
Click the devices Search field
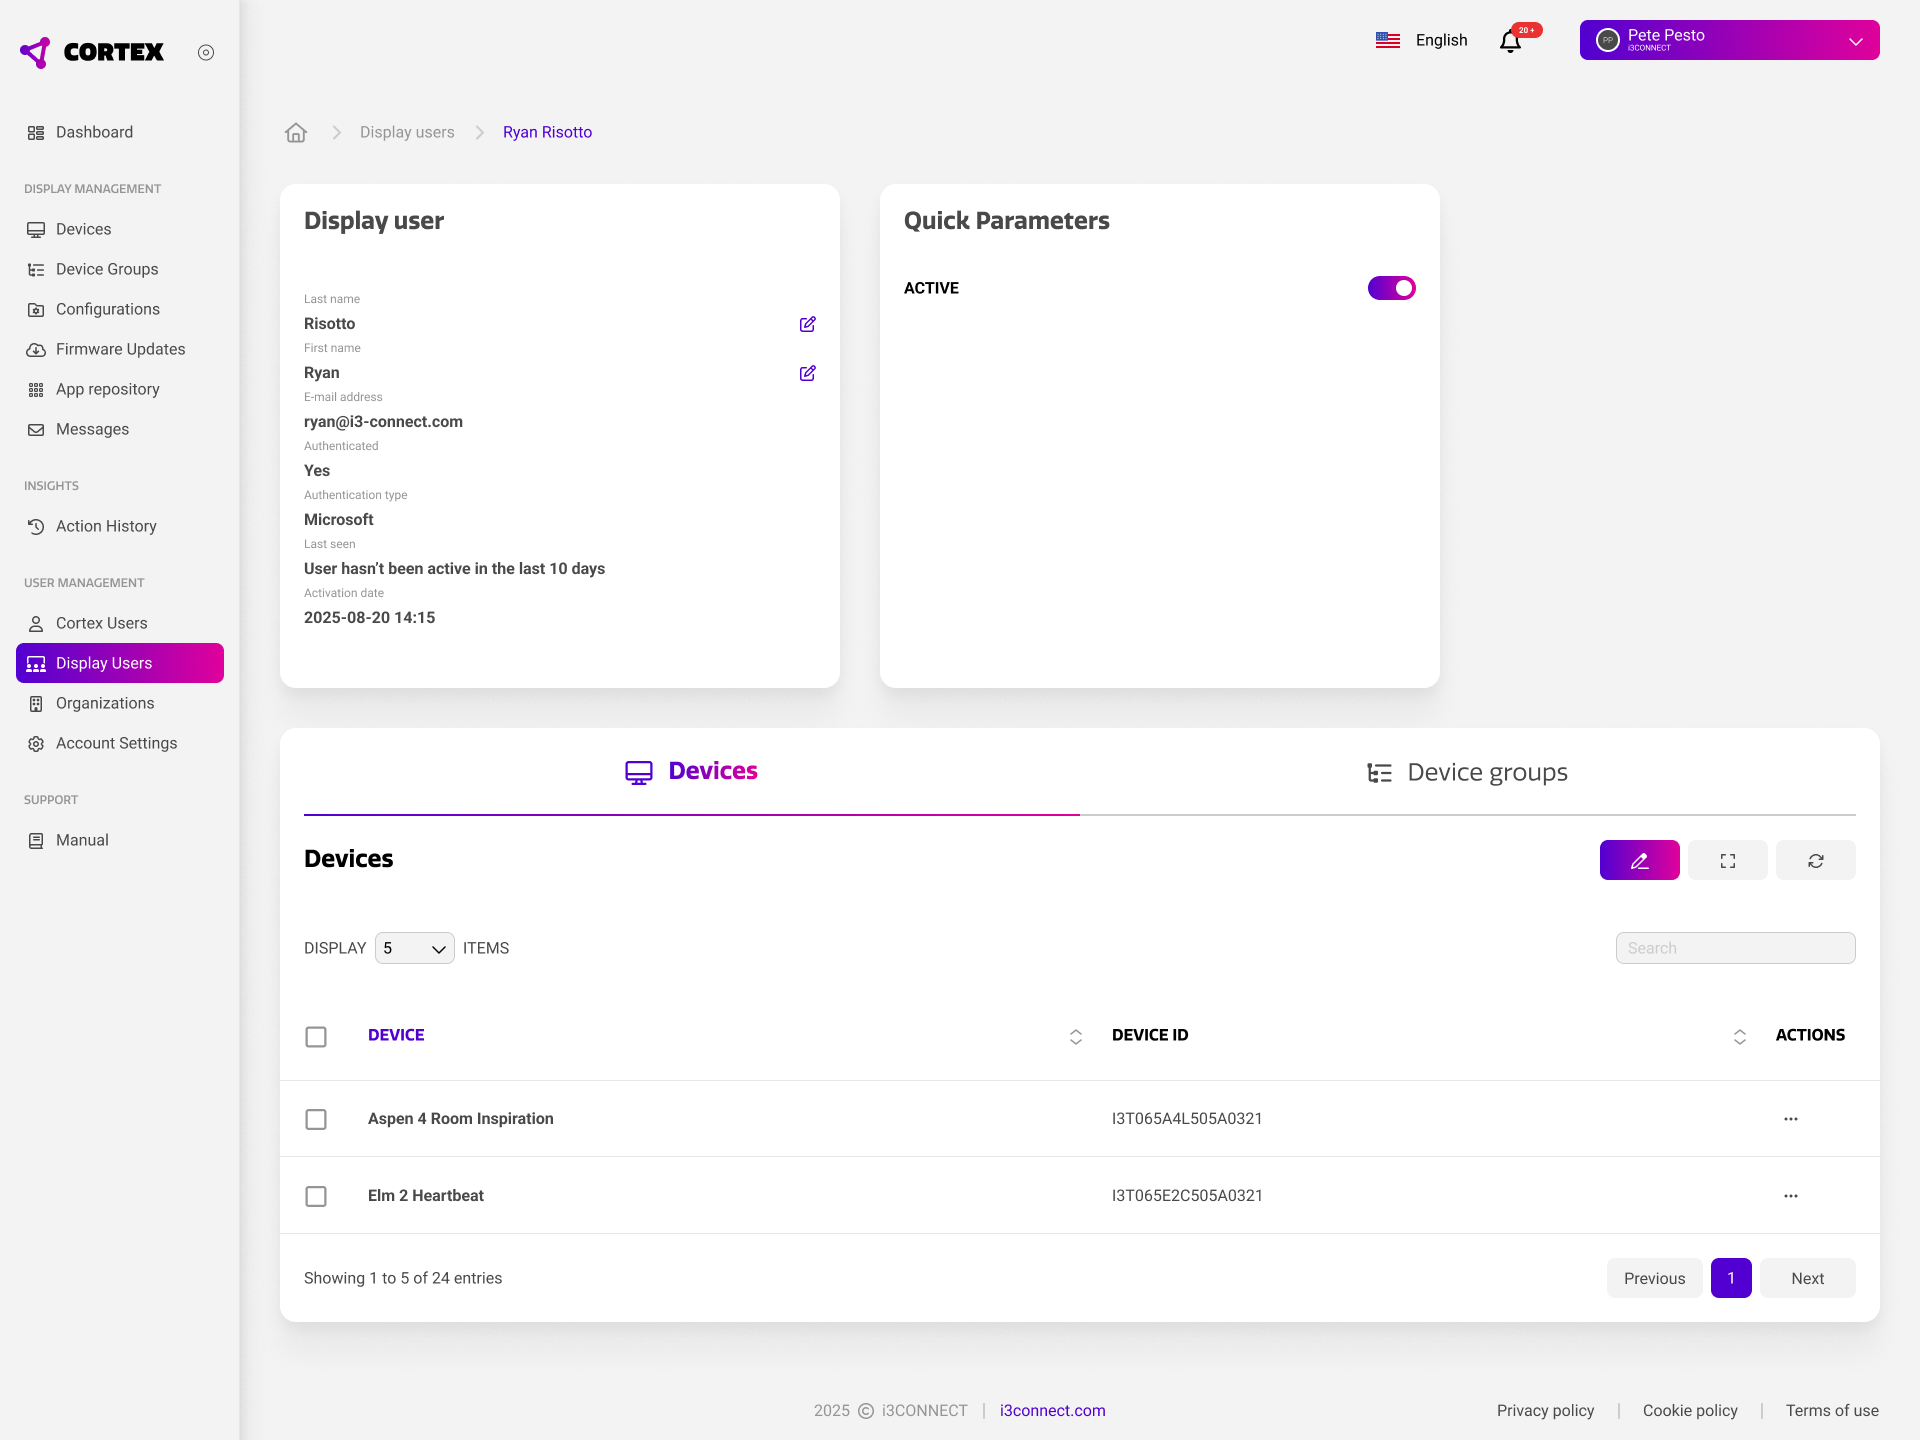tap(1735, 948)
